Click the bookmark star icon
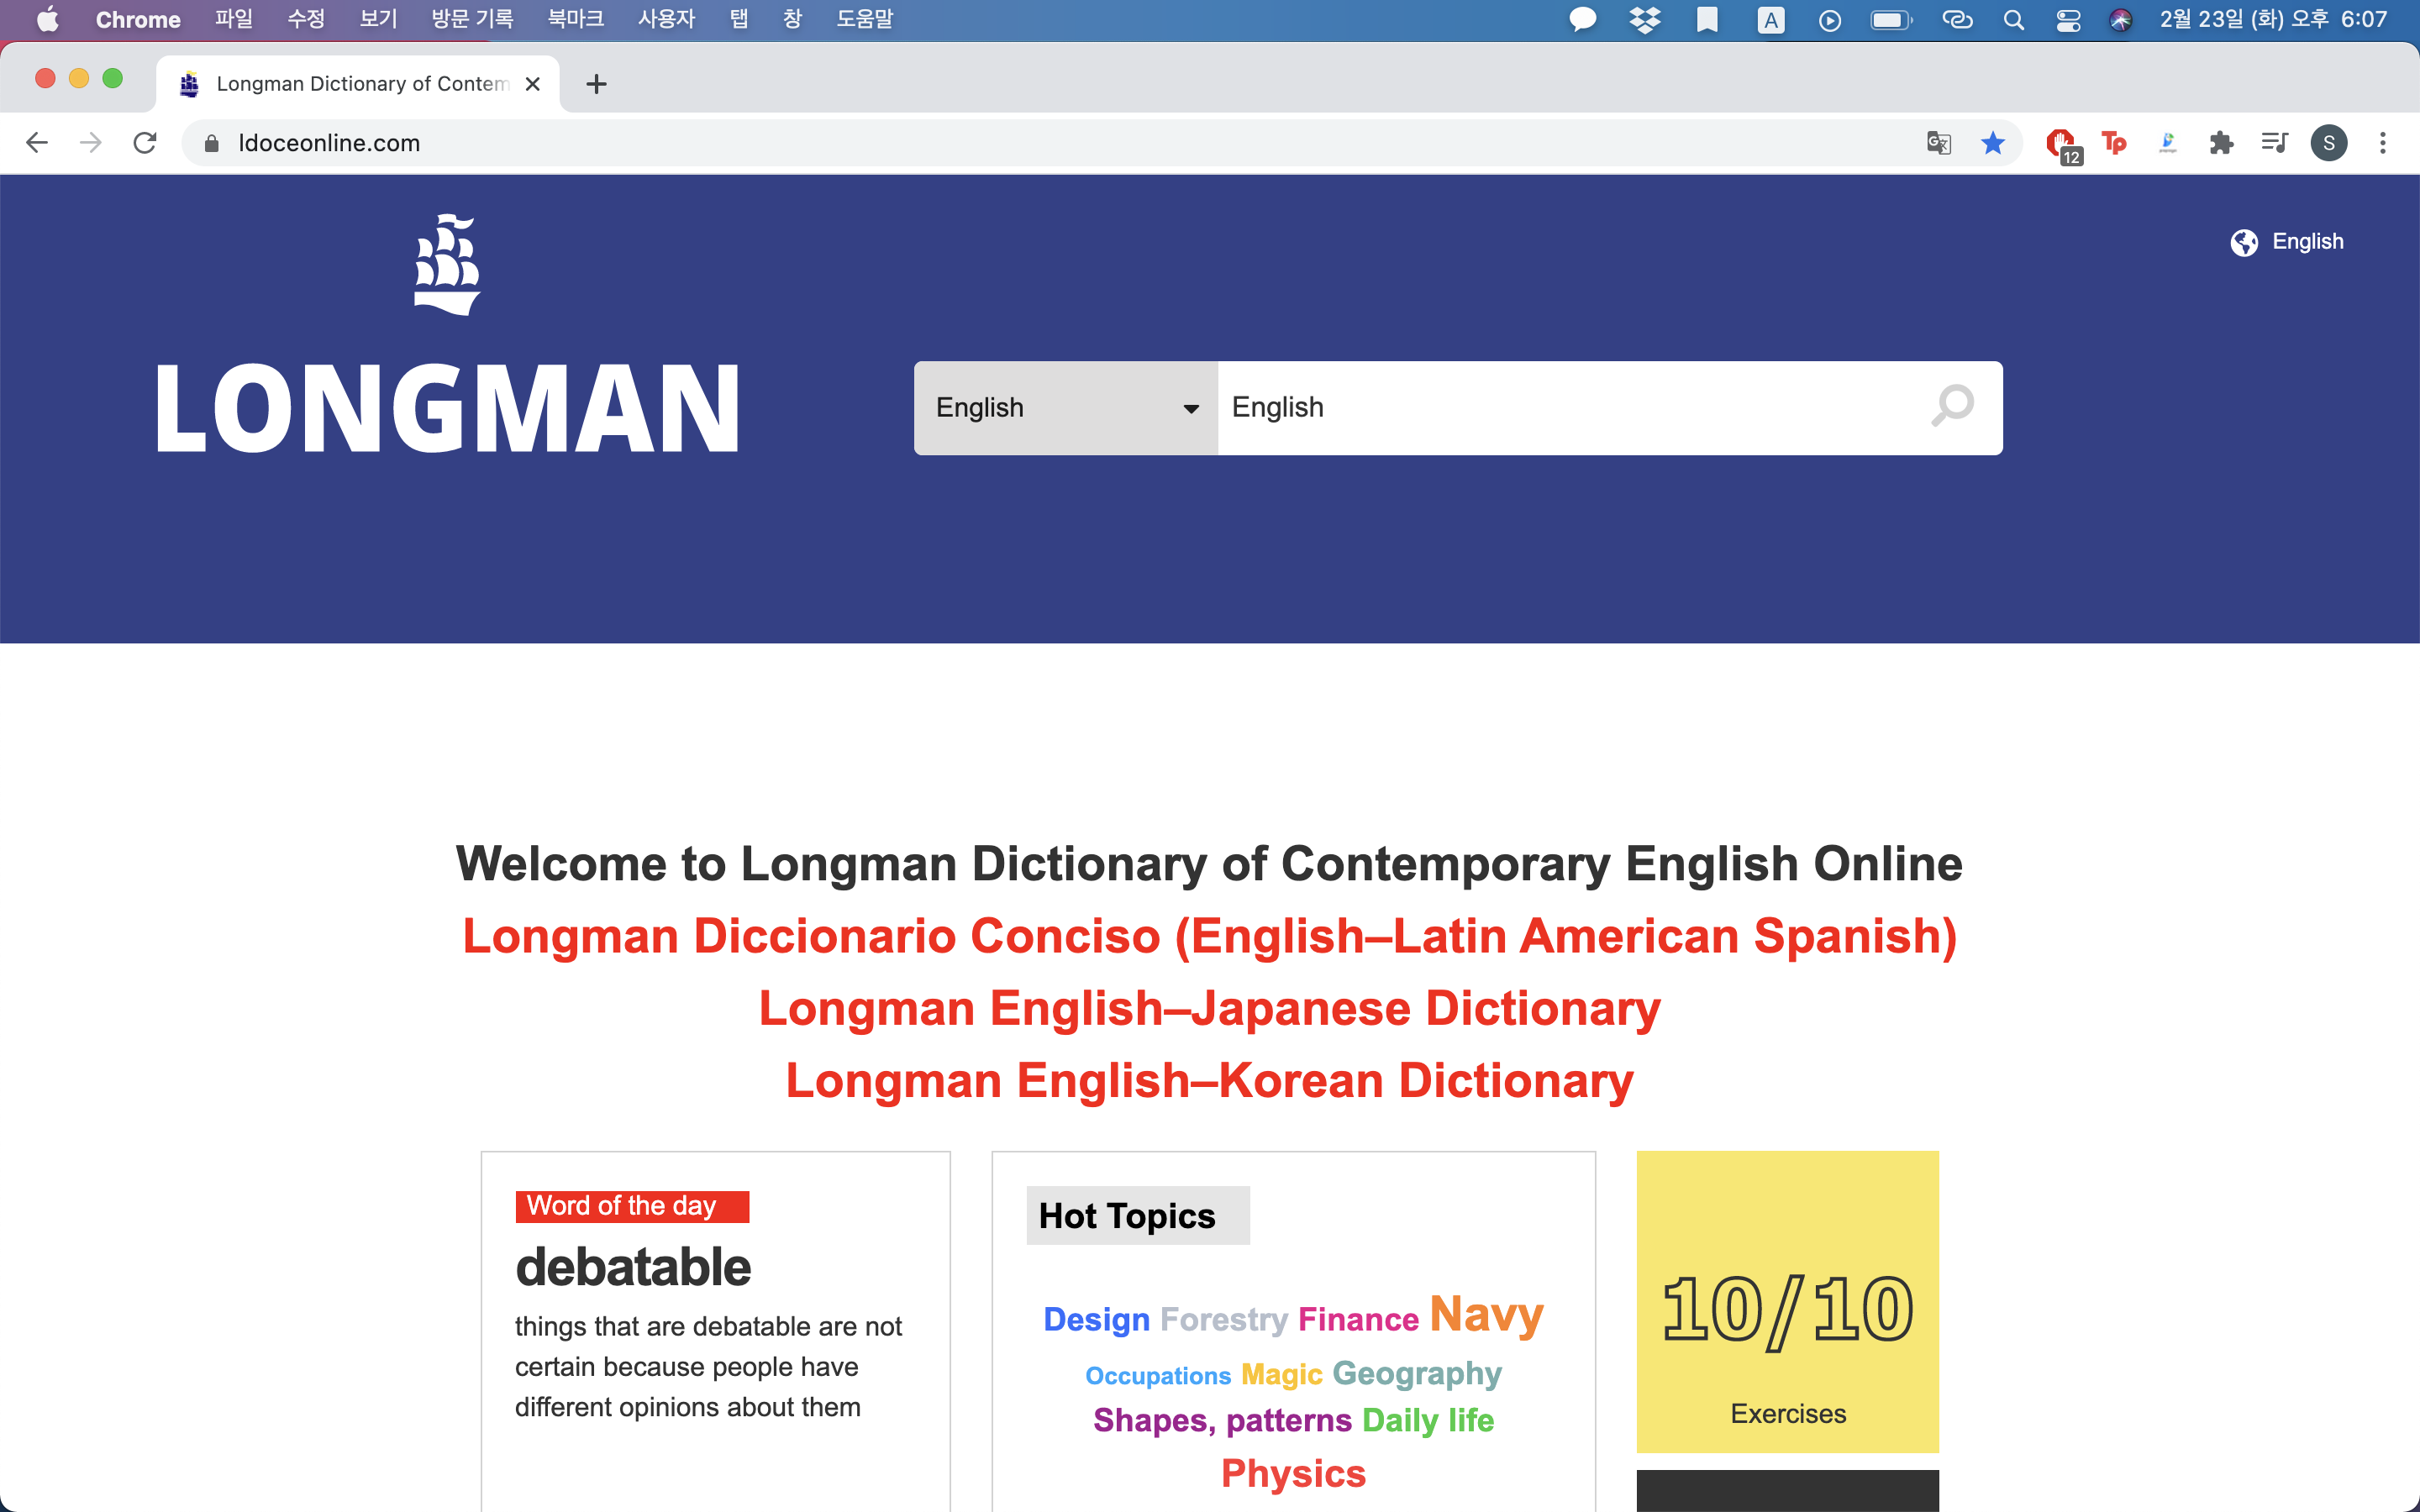This screenshot has height=1512, width=2420. pos(1992,143)
